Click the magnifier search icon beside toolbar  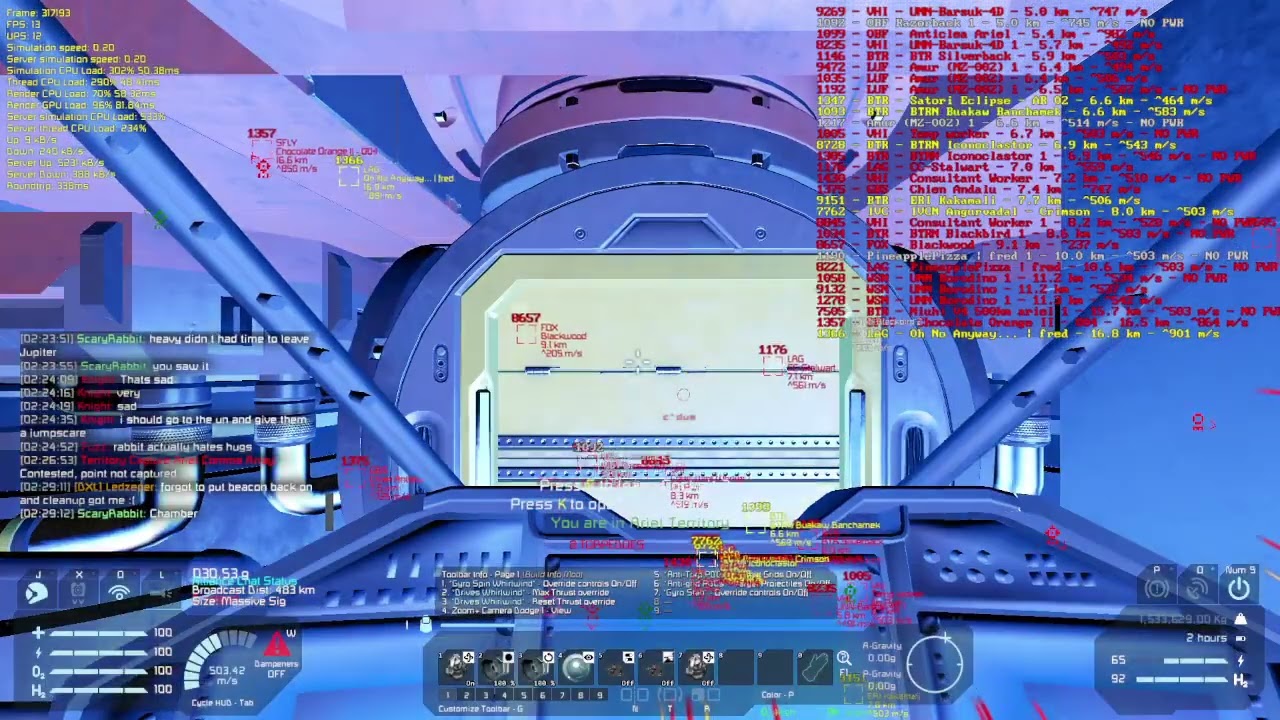(844, 657)
